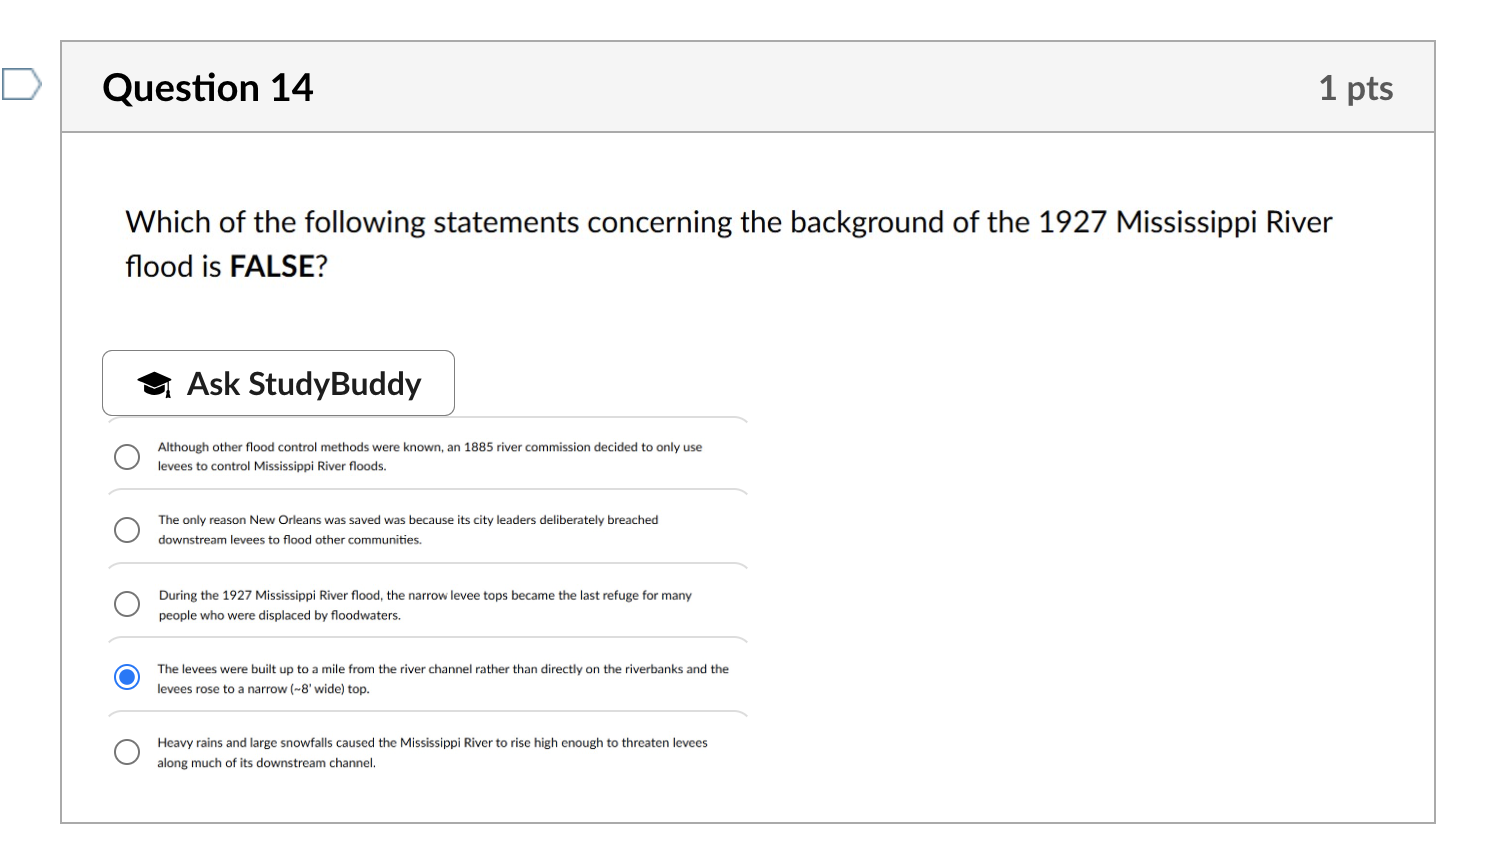The image size is (1507, 858).
Task: Deselect the currently selected levee construction answer
Action: pyautogui.click(x=126, y=677)
